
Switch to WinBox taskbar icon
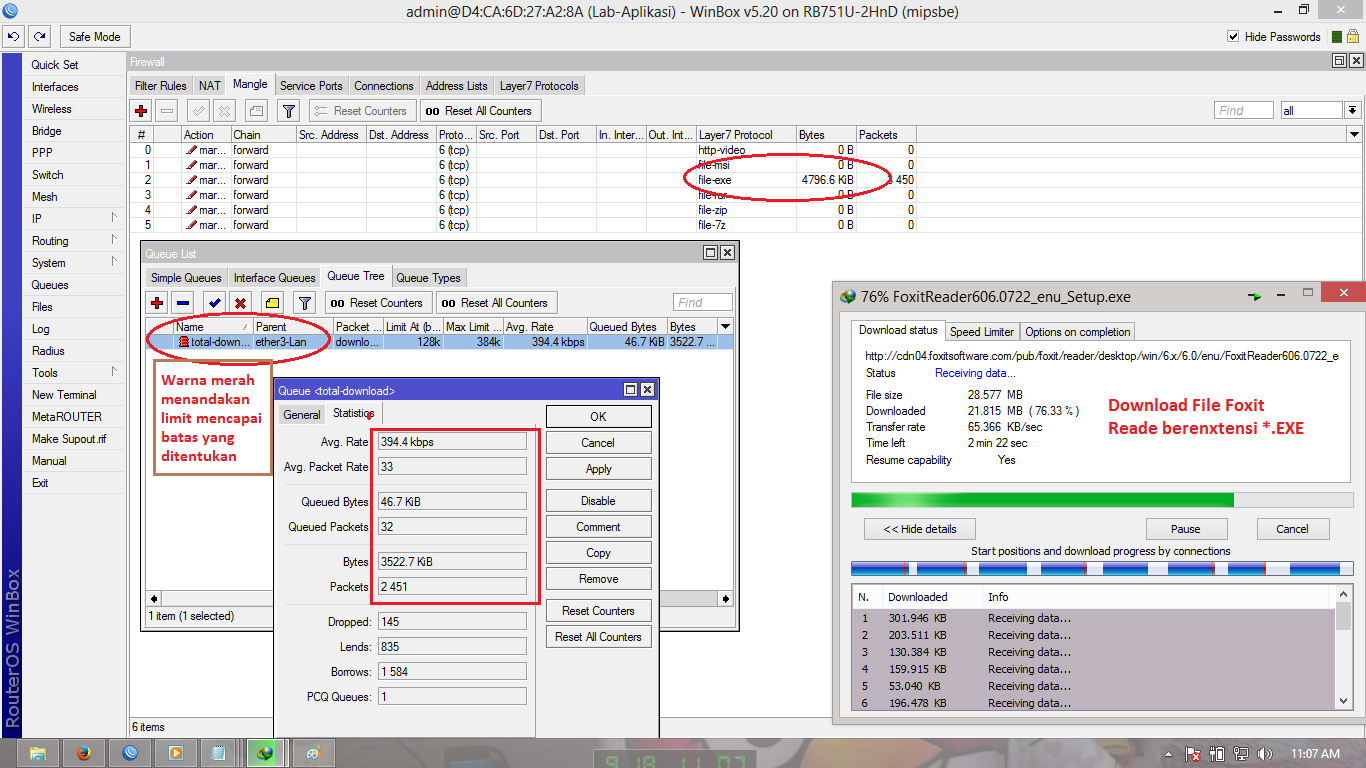129,753
